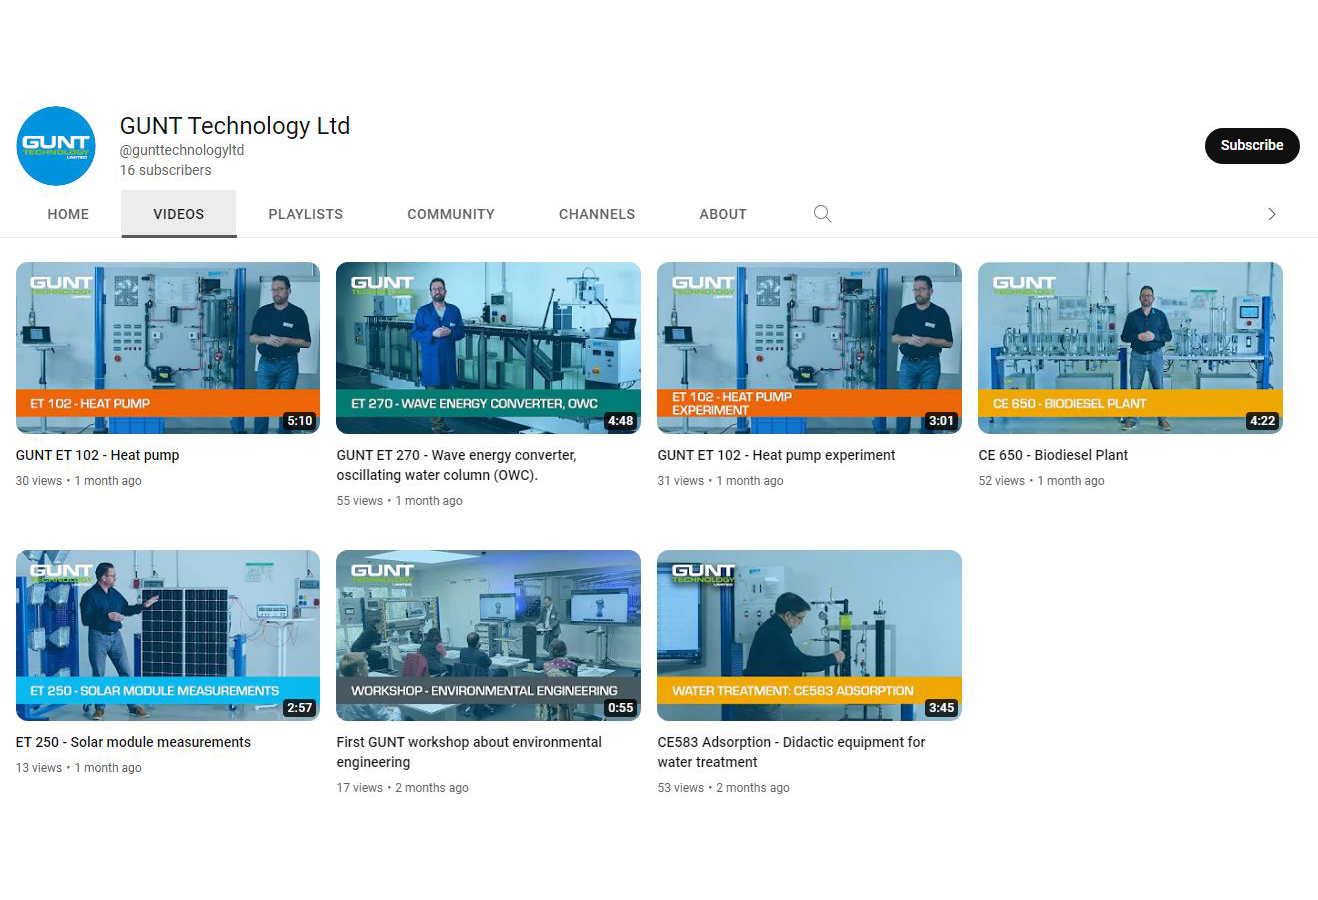
Task: Play the ET 270 Wave Energy Converter thumbnail
Action: pyautogui.click(x=488, y=348)
